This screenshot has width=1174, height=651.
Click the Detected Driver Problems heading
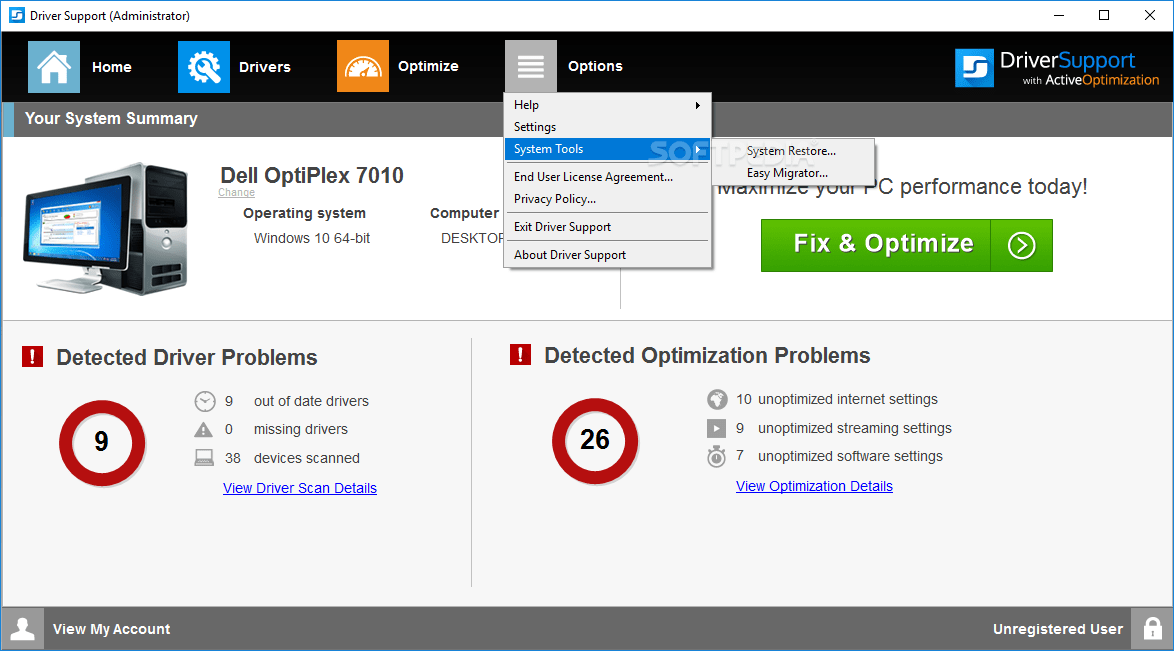[x=187, y=357]
